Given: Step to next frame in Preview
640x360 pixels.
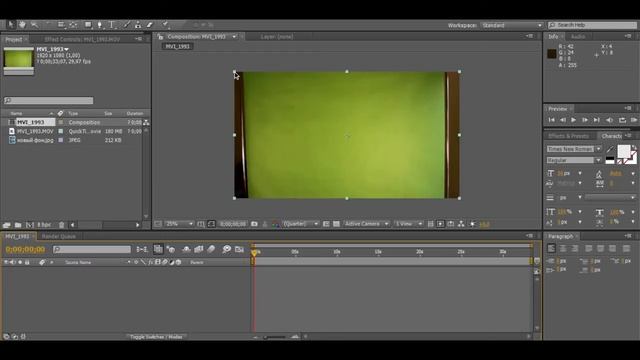Looking at the screenshot, I should click(585, 120).
